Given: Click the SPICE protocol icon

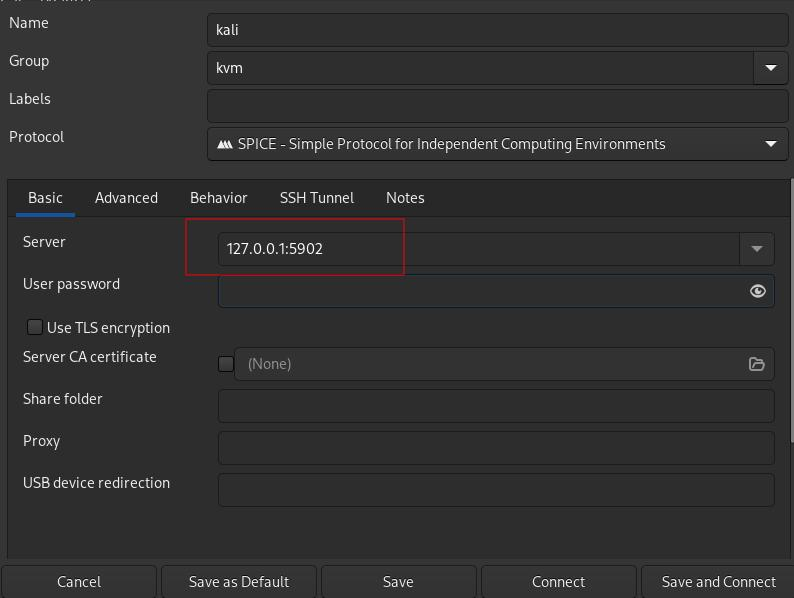Looking at the screenshot, I should pyautogui.click(x=225, y=144).
